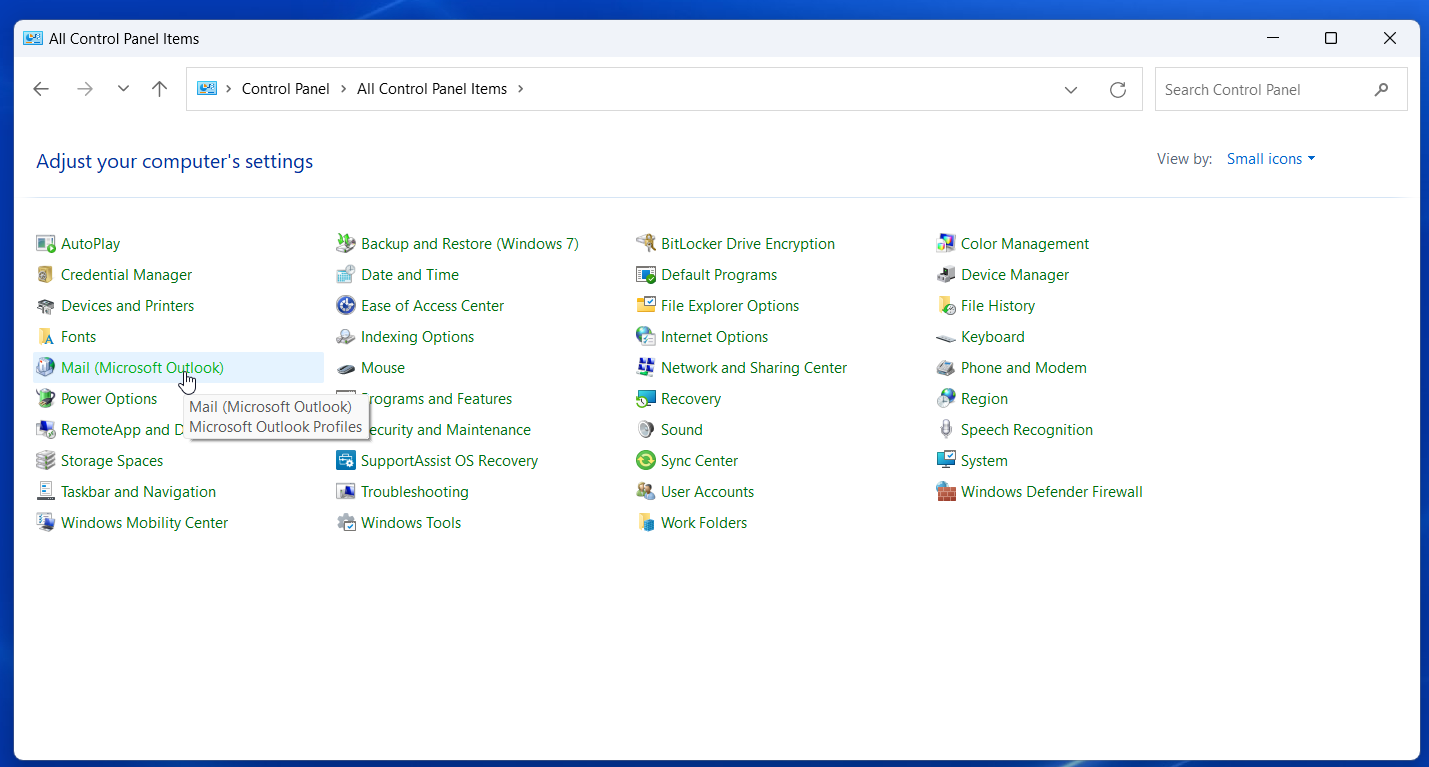Click the Sync Center green icon
Screen dimensions: 1429x767
tap(645, 461)
